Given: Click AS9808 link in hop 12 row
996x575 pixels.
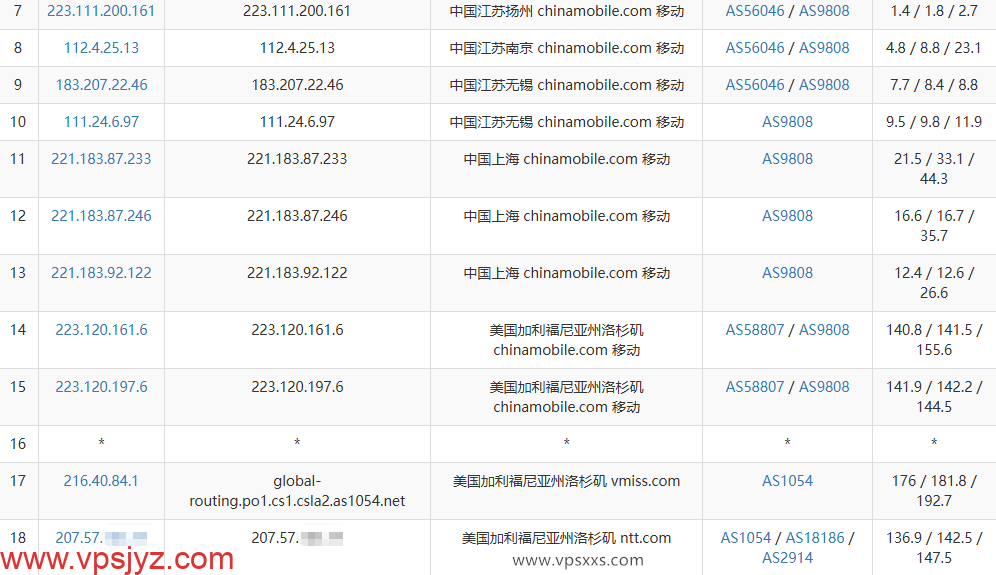Looking at the screenshot, I should [787, 216].
